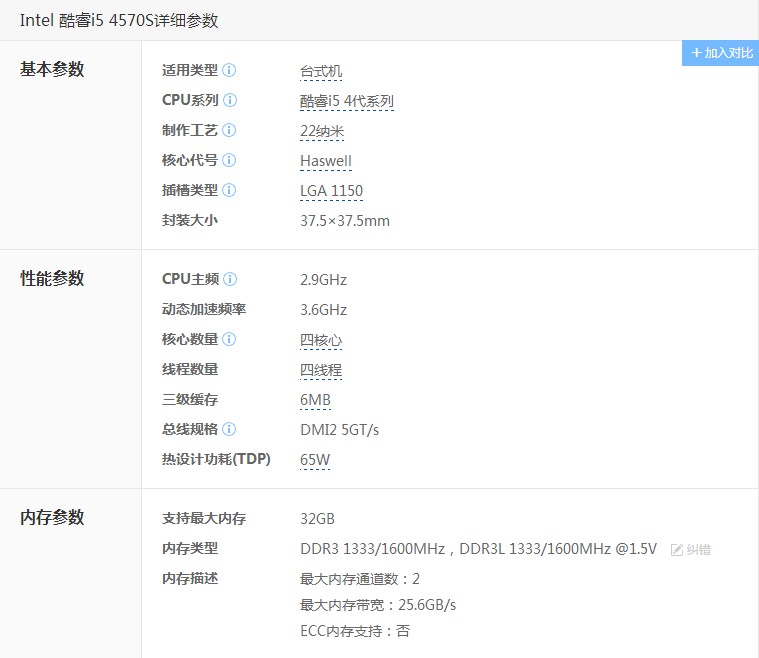The image size is (759, 658).
Task: Click the info icon beside CPU主频
Action: click(x=230, y=279)
